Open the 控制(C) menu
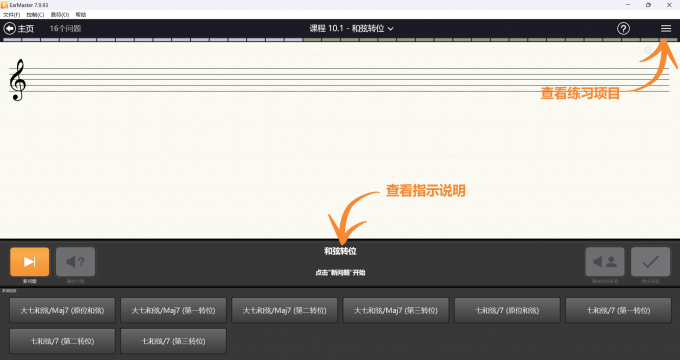This screenshot has height=360, width=680. [35, 15]
